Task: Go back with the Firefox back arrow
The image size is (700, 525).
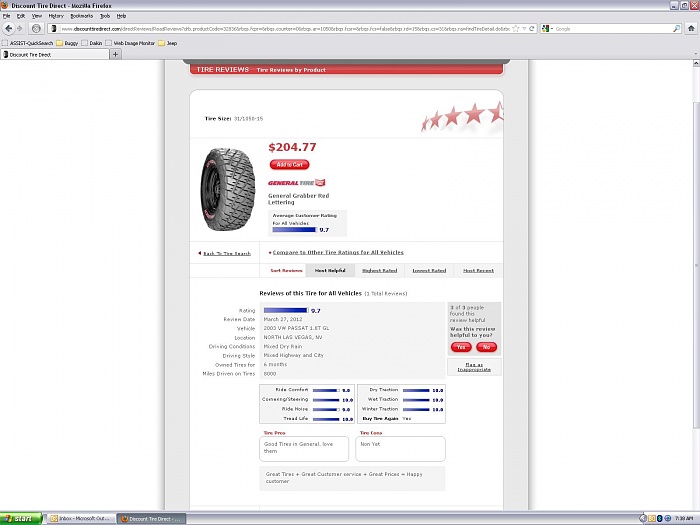Action: pyautogui.click(x=8, y=29)
